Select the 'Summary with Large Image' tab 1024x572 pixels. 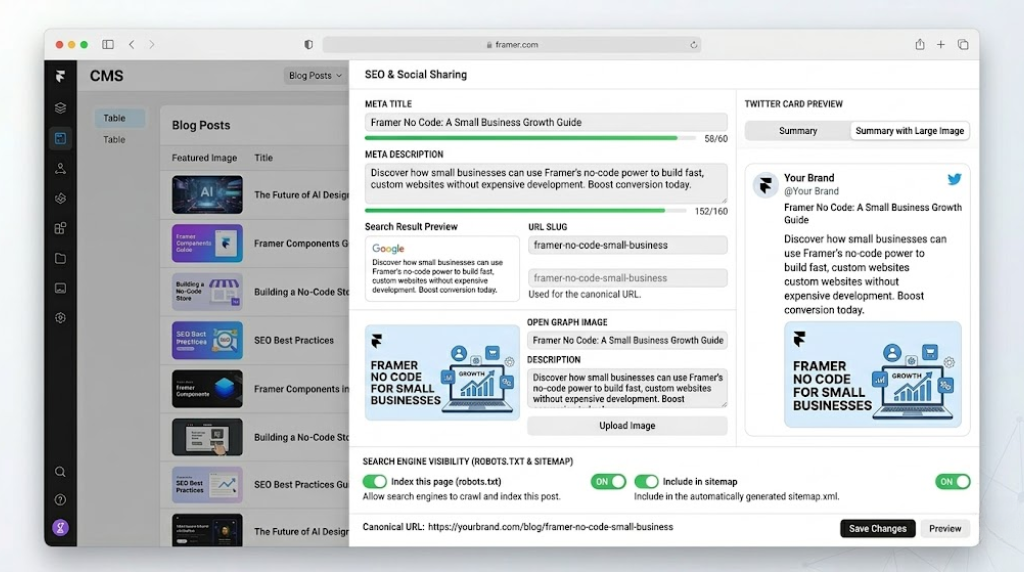909,131
